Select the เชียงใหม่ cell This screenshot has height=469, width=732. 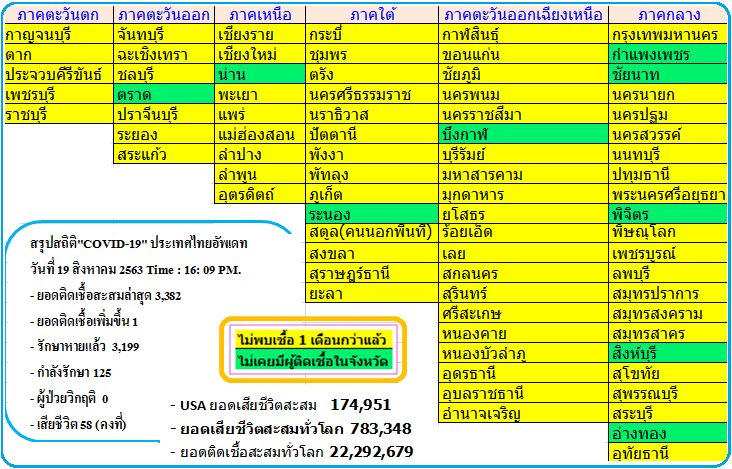point(260,54)
